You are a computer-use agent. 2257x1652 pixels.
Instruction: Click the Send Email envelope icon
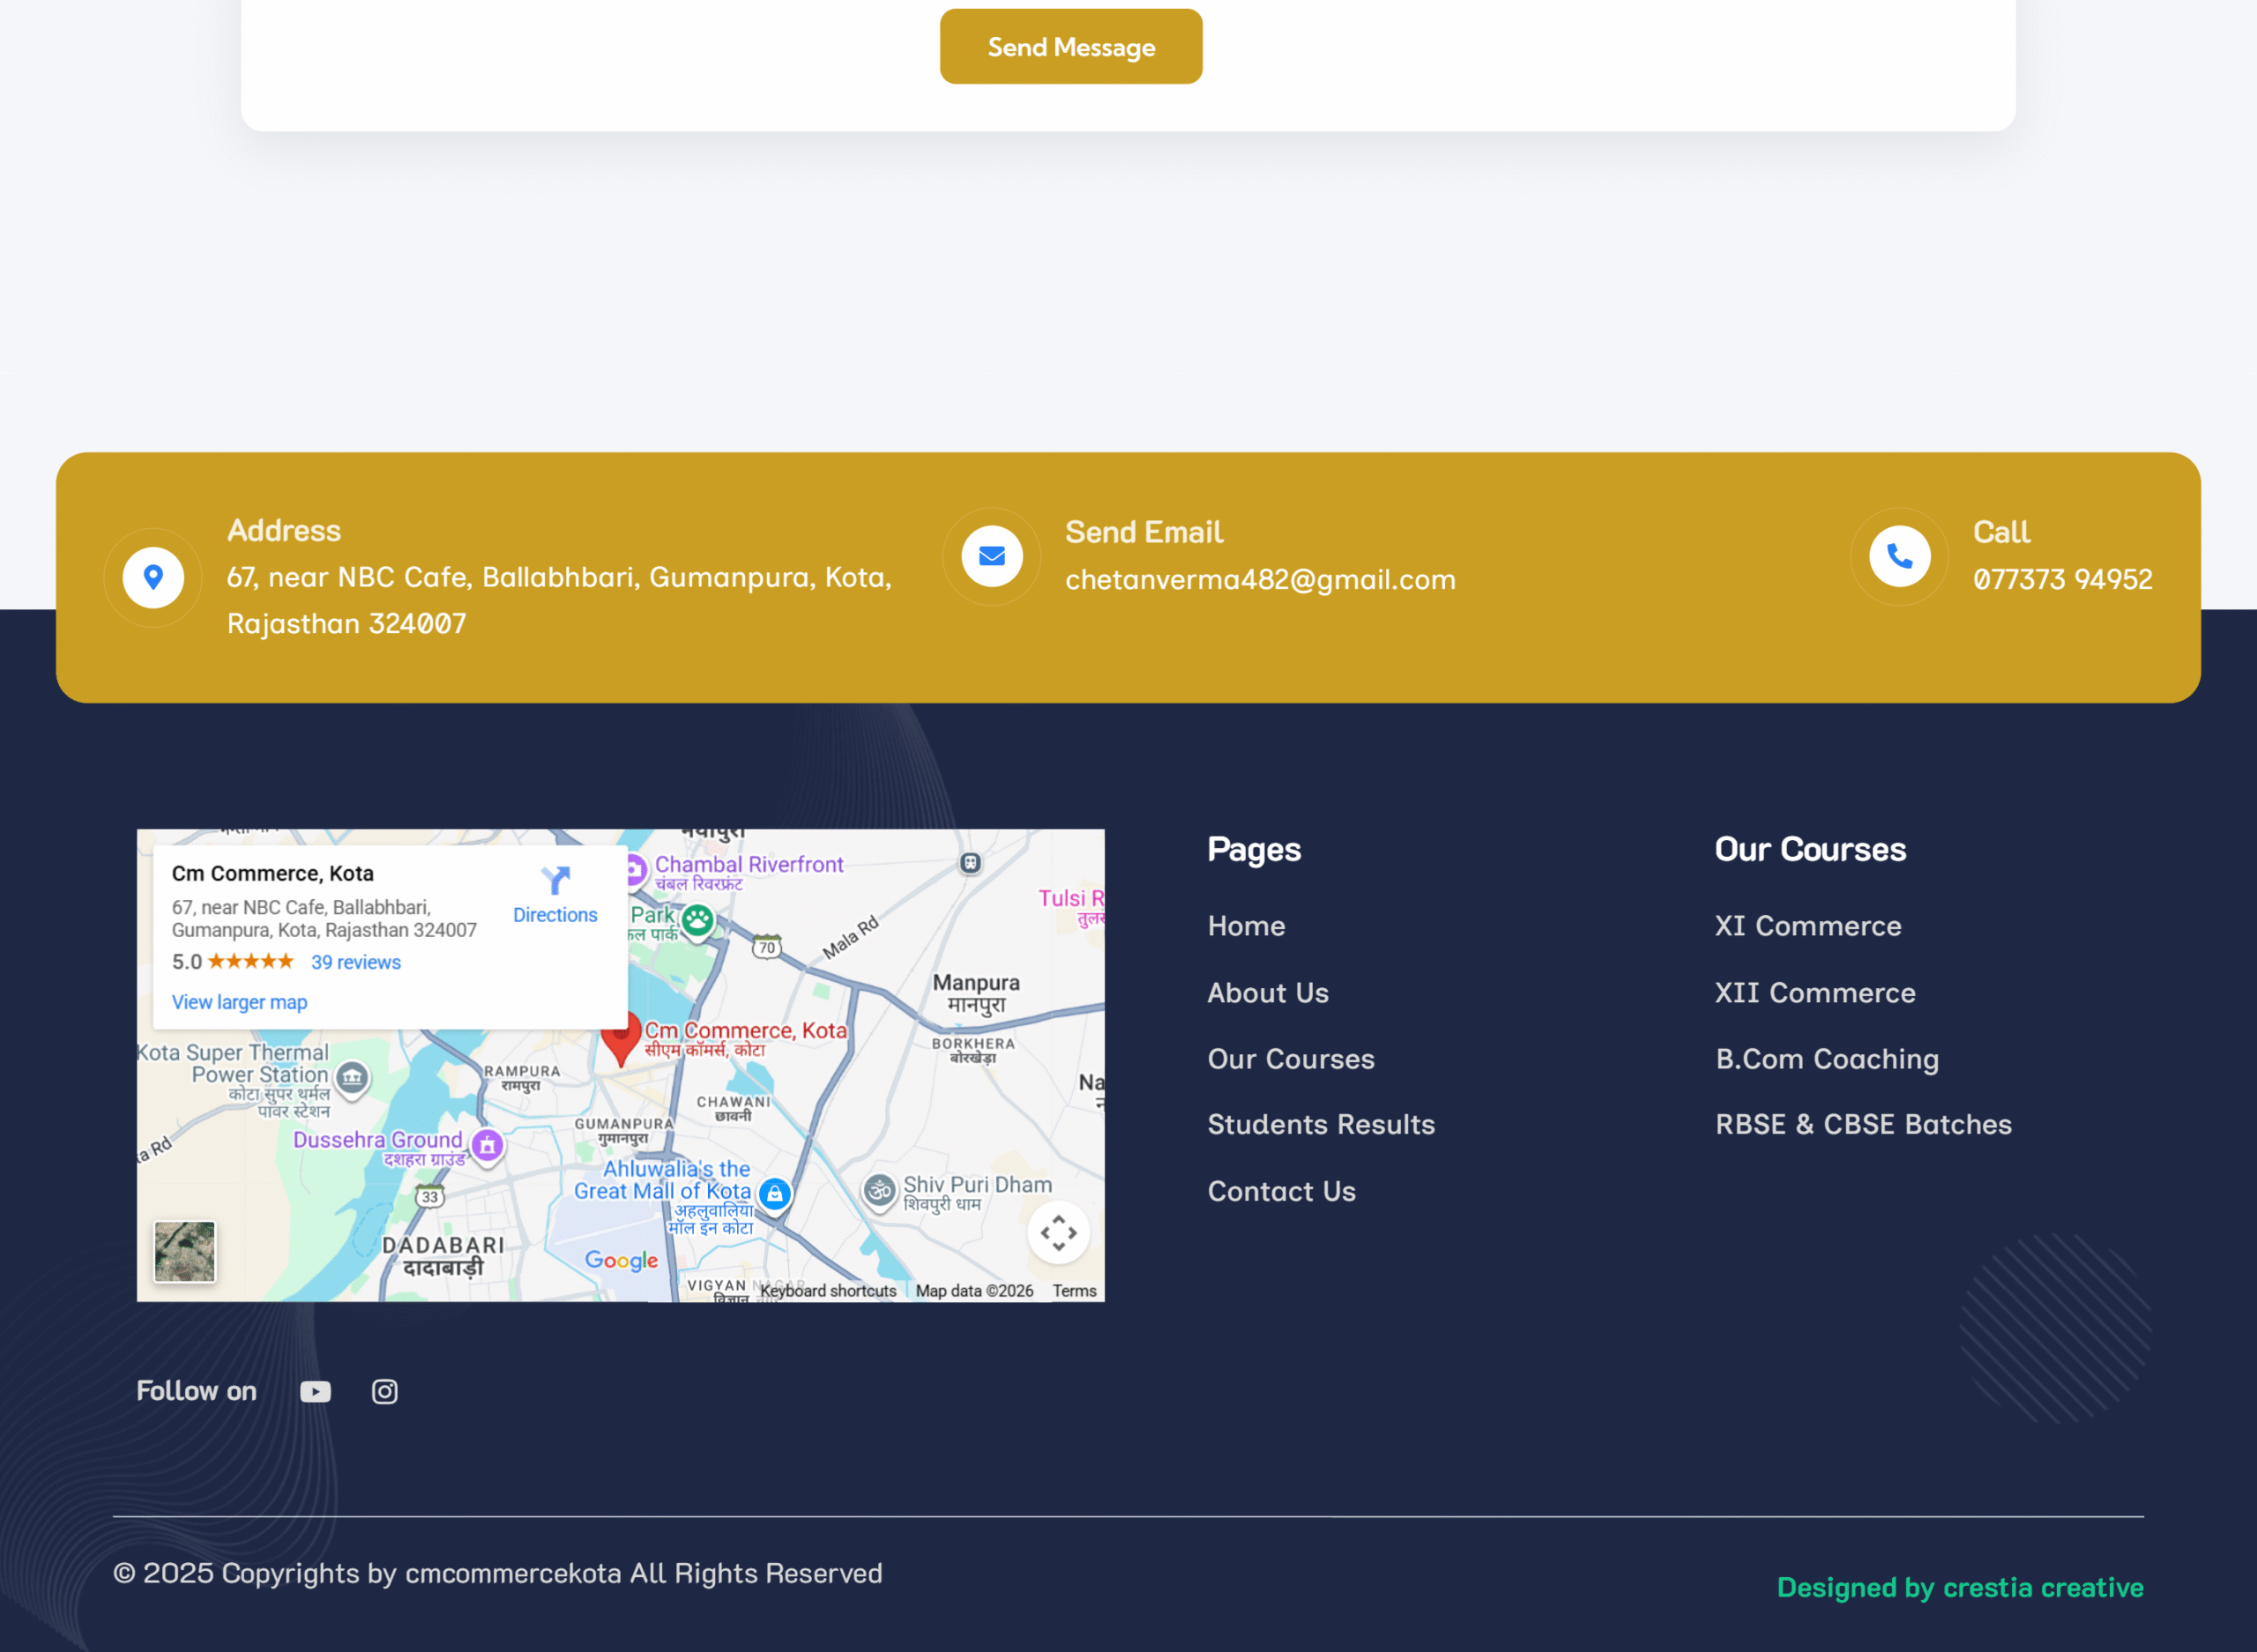991,556
